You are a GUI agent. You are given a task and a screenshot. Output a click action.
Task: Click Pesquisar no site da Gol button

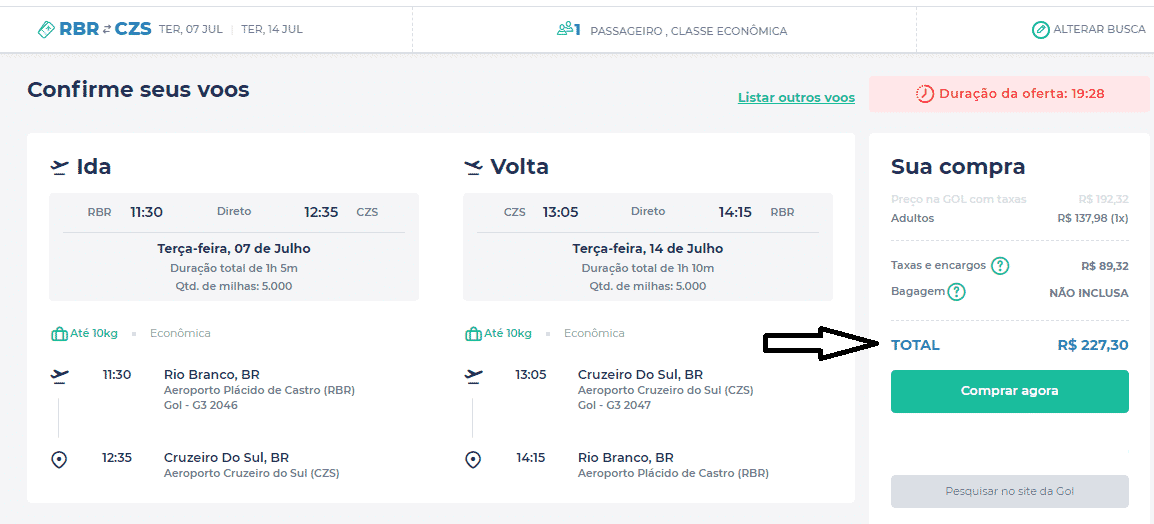[1009, 492]
